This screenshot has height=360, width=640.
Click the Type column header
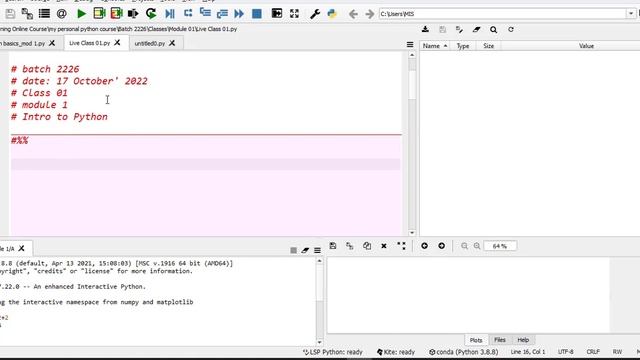point(463,46)
